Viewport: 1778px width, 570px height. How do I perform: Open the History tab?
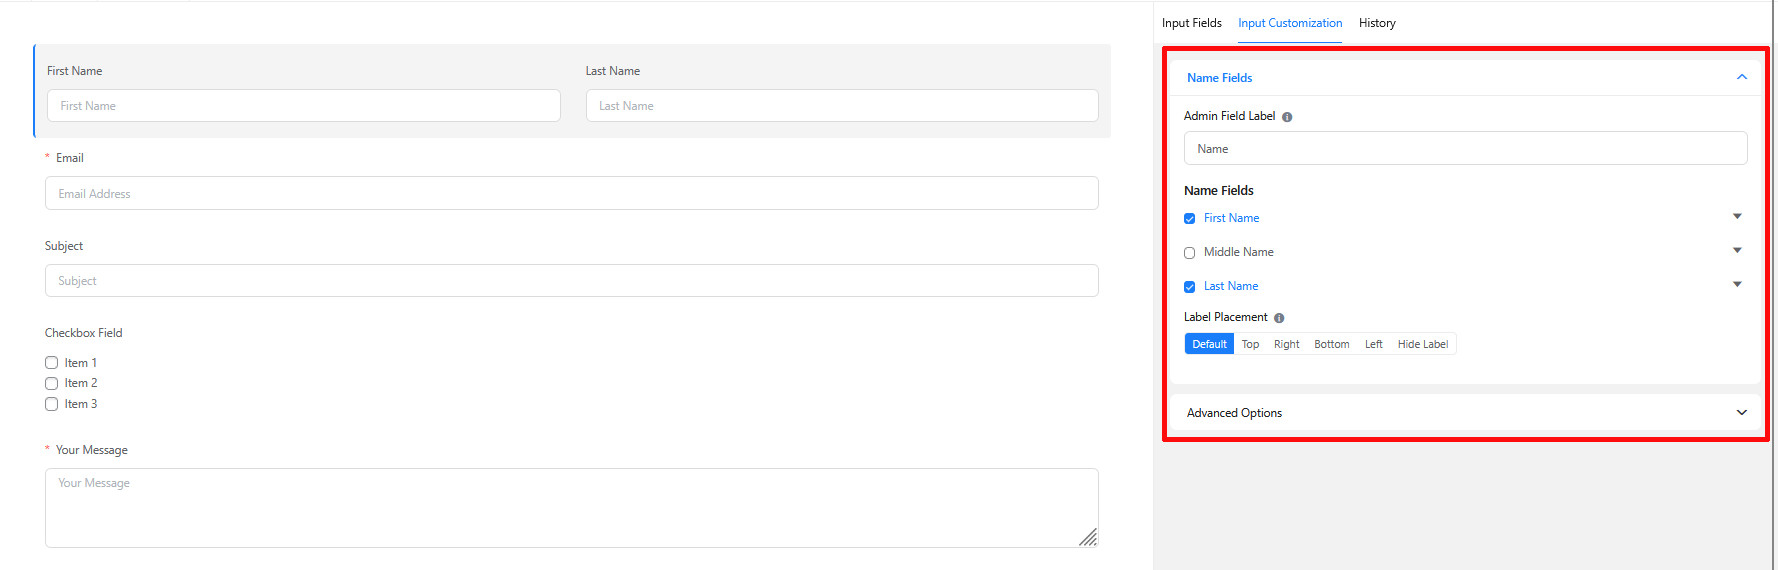pyautogui.click(x=1377, y=23)
